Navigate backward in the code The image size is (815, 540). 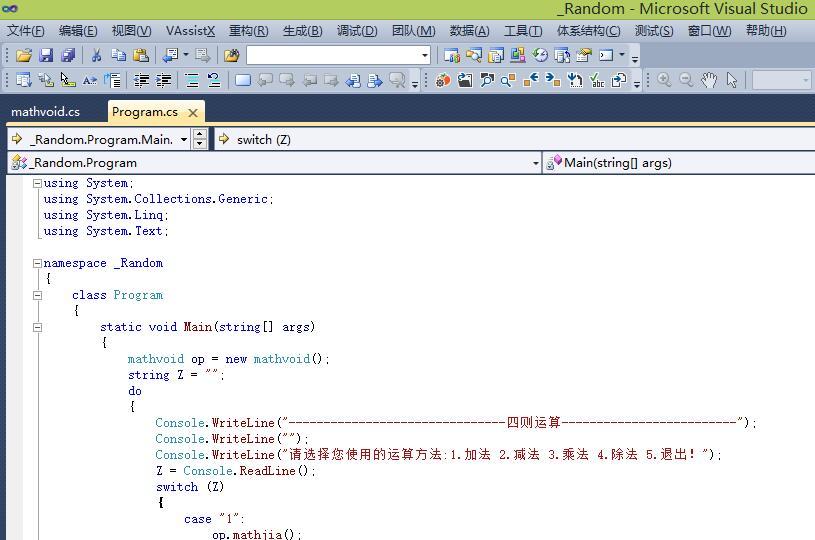point(170,55)
